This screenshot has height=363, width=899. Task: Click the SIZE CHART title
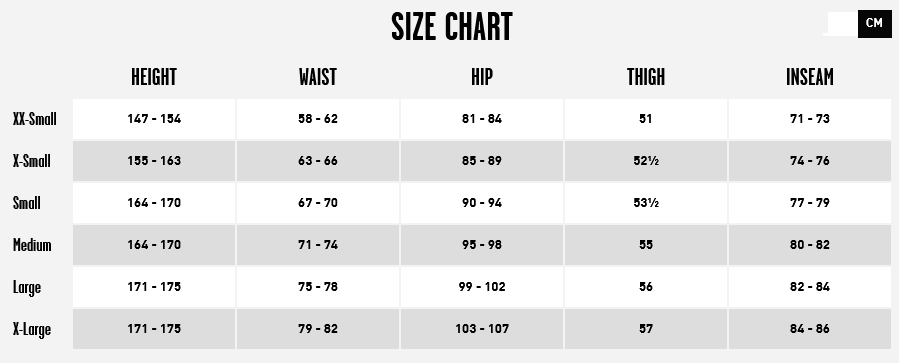[x=452, y=27]
